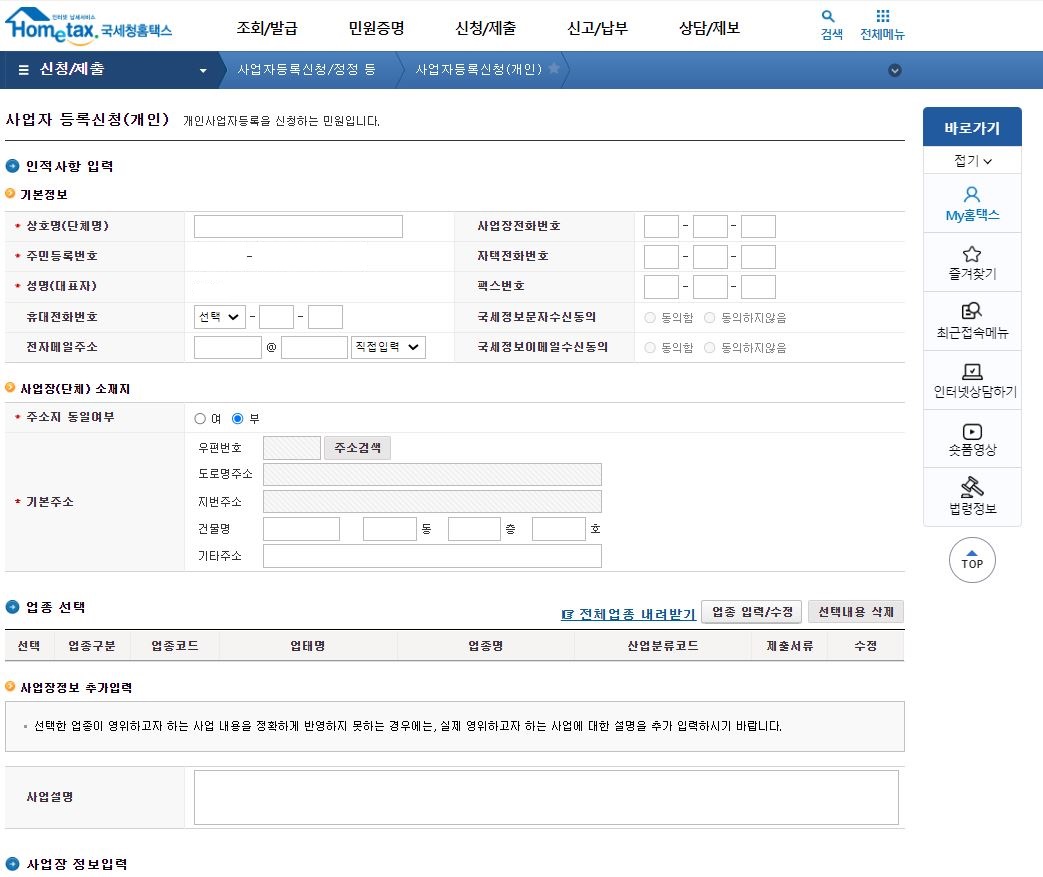The width and height of the screenshot is (1043, 877).
Task: Select 부 for 주소지 동일여부
Action: 237,419
